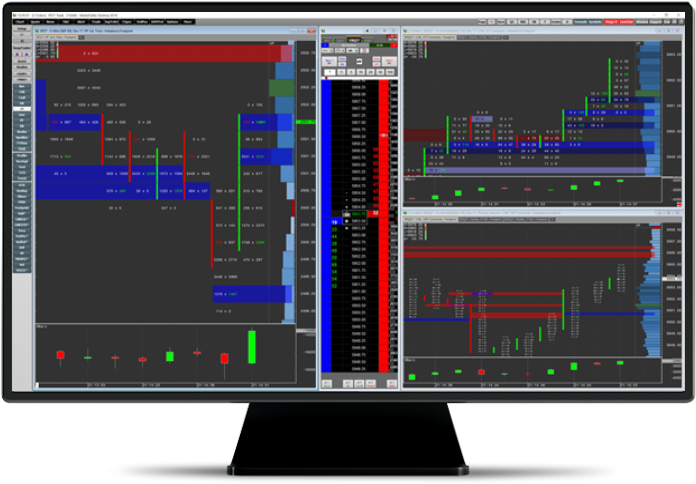Click Settings button in left sidebar
The image size is (696, 484).
[x=22, y=28]
